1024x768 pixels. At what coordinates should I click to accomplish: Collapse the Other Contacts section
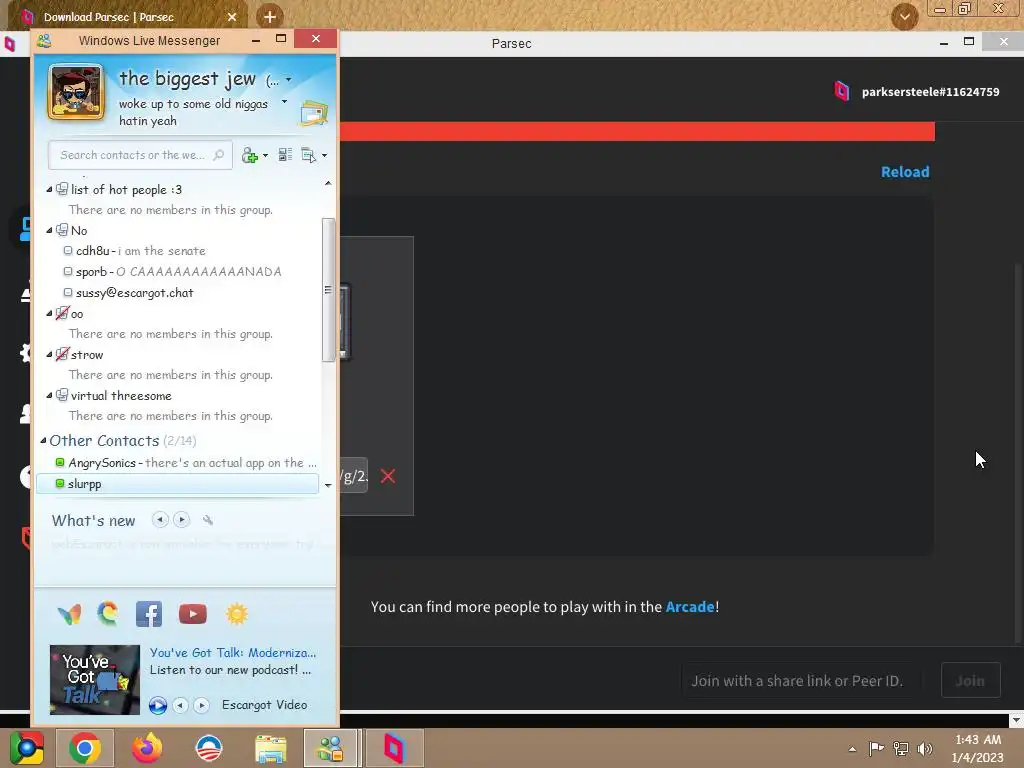pos(43,440)
